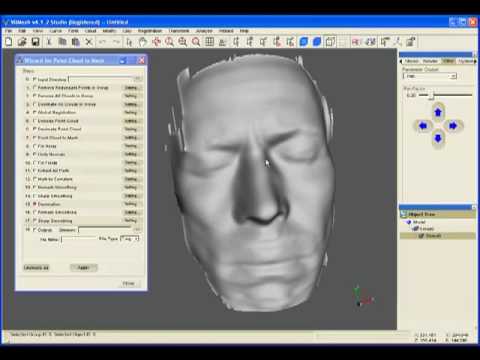Viewport: 480px width, 360px height.
Task: Open the Registration menu
Action: [150, 31]
